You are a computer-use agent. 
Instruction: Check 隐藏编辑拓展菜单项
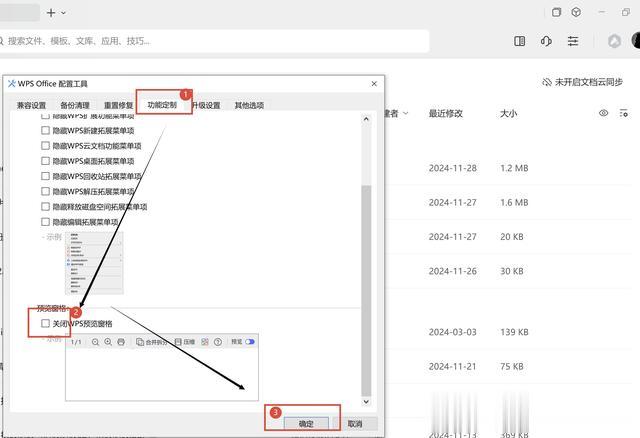coord(45,222)
